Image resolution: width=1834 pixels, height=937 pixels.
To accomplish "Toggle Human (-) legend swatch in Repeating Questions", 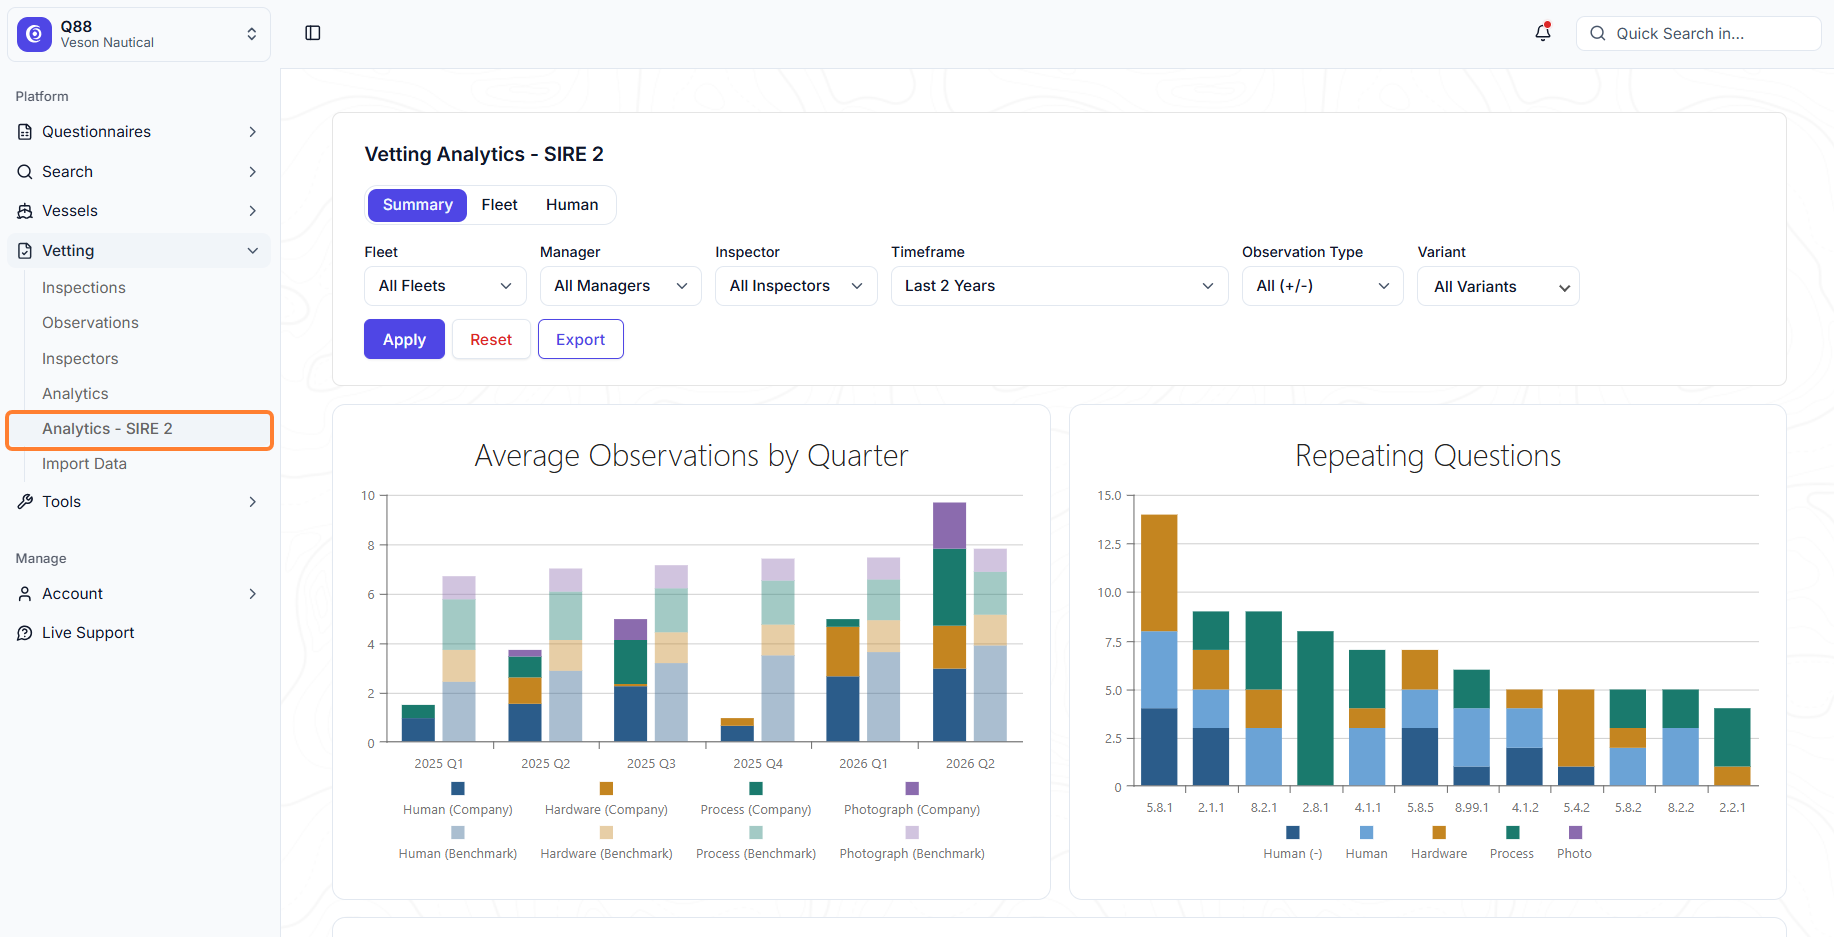I will click(1293, 832).
